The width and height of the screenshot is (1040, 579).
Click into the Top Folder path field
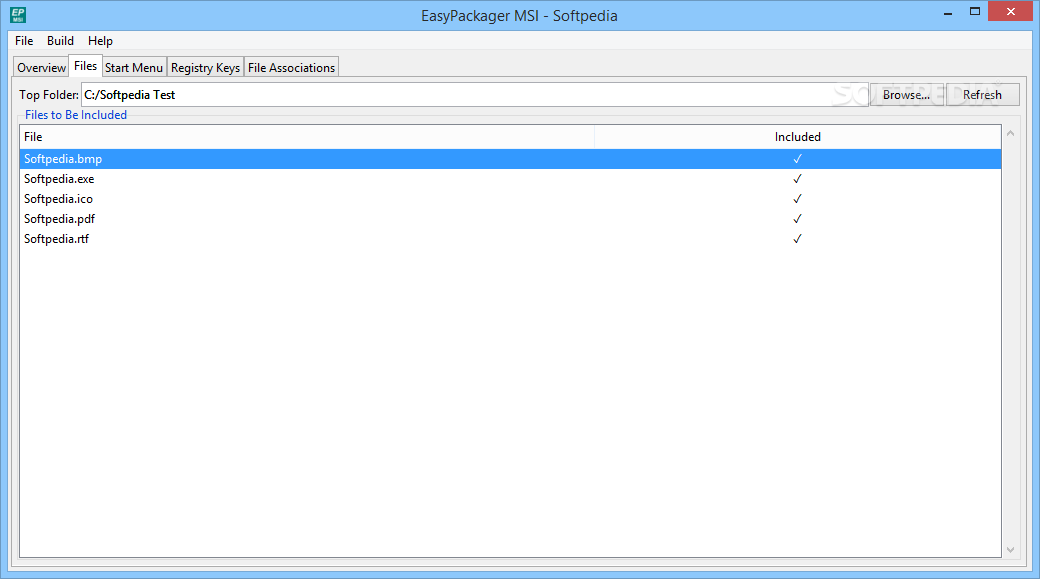click(x=474, y=95)
